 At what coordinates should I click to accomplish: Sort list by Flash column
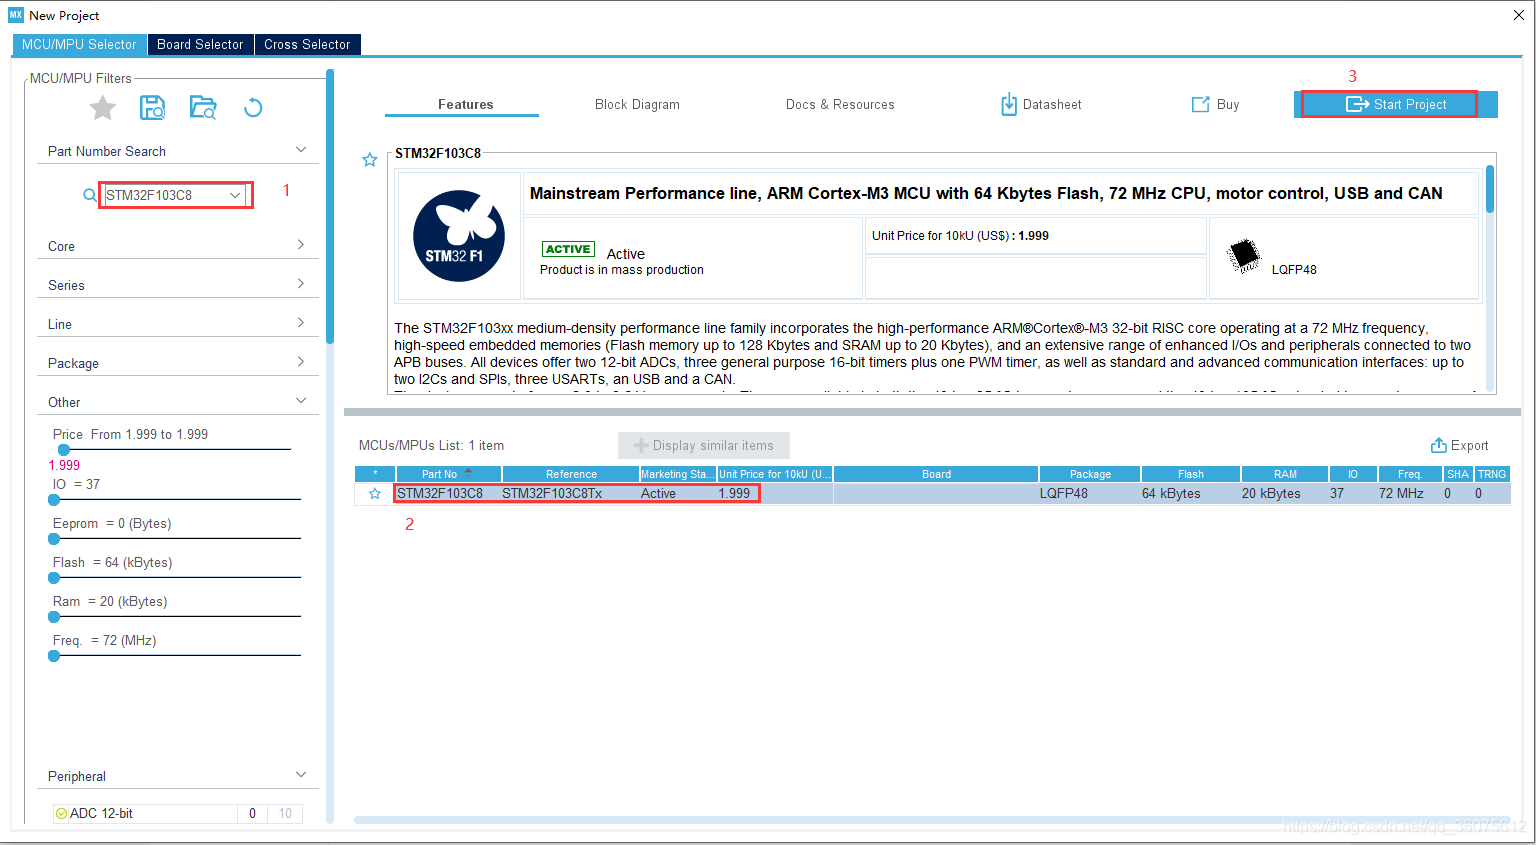pos(1191,474)
